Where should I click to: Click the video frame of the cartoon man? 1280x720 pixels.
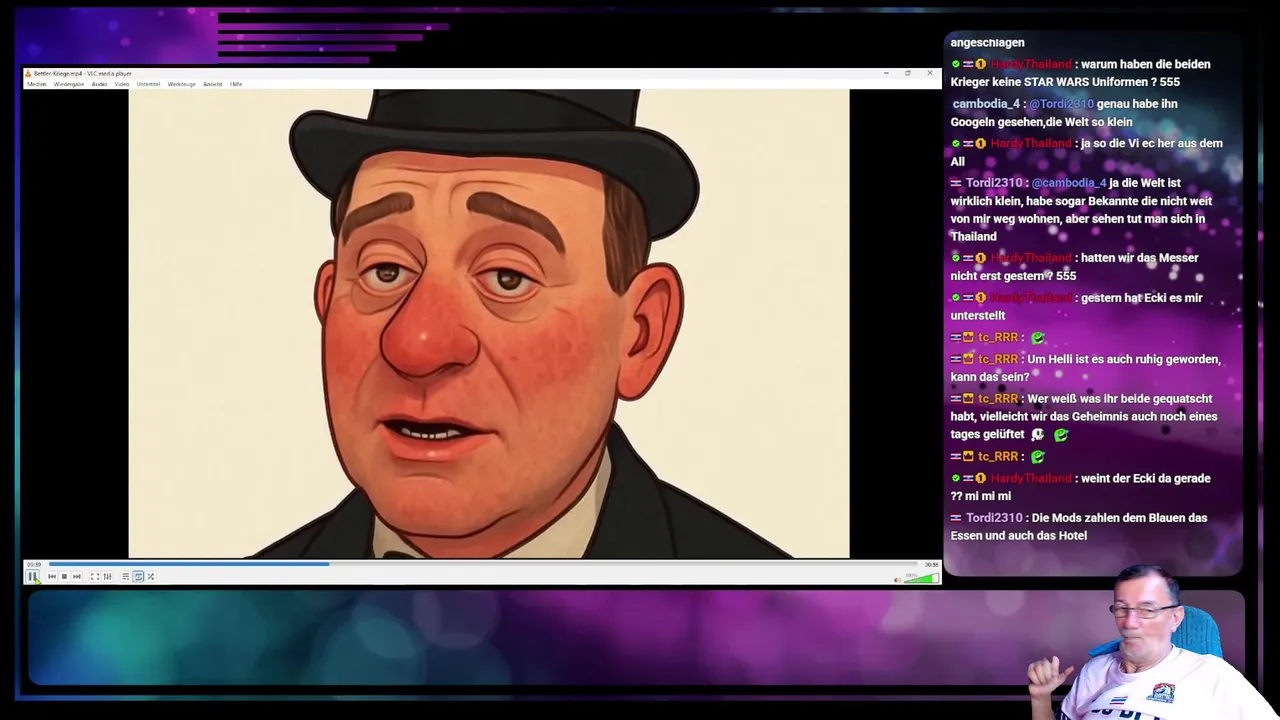point(489,323)
